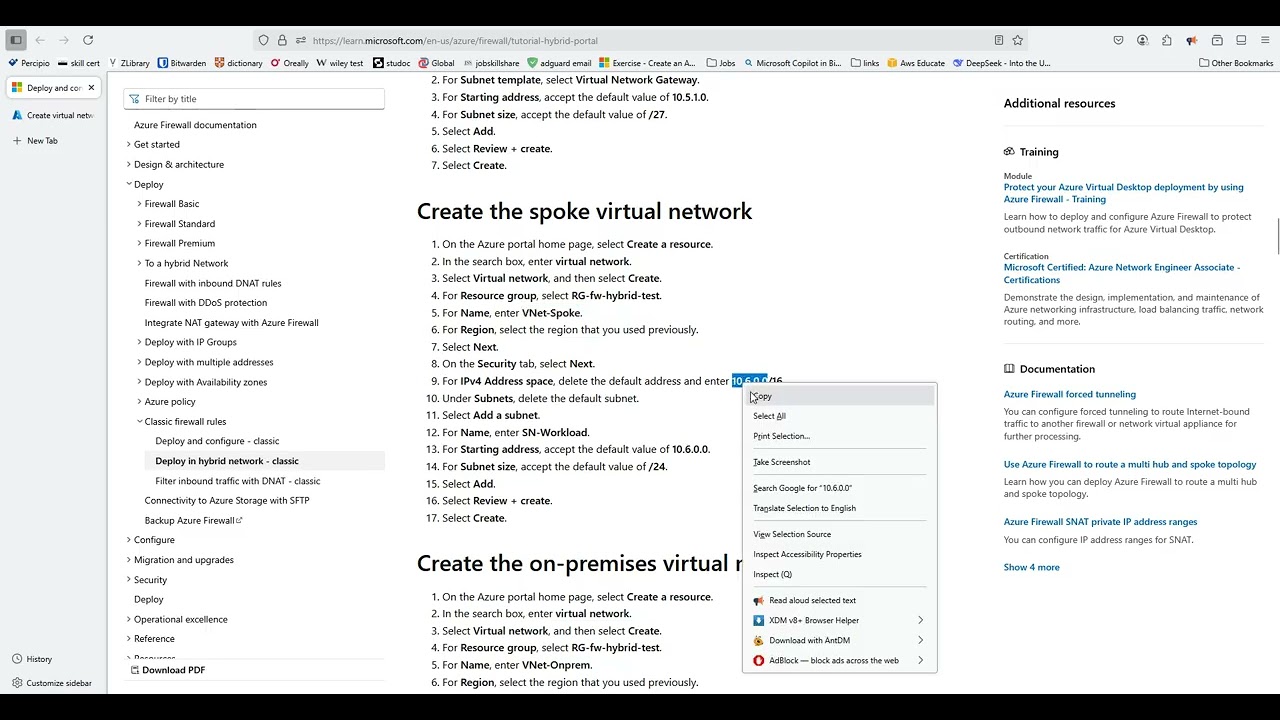Choose Print Selection in context menu

(839, 436)
